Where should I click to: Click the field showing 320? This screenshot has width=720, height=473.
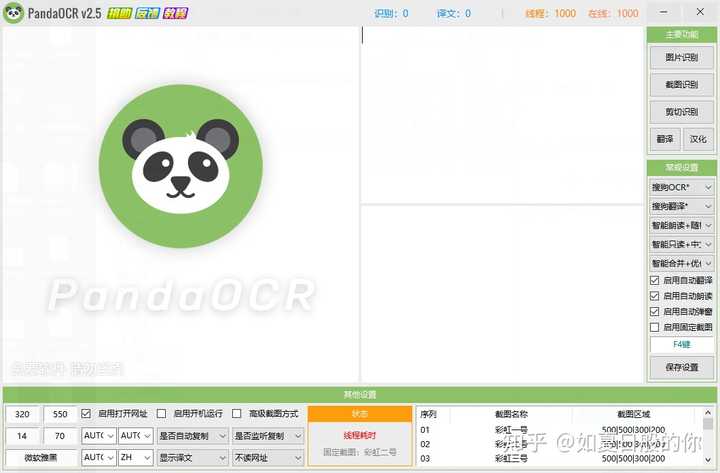22,414
